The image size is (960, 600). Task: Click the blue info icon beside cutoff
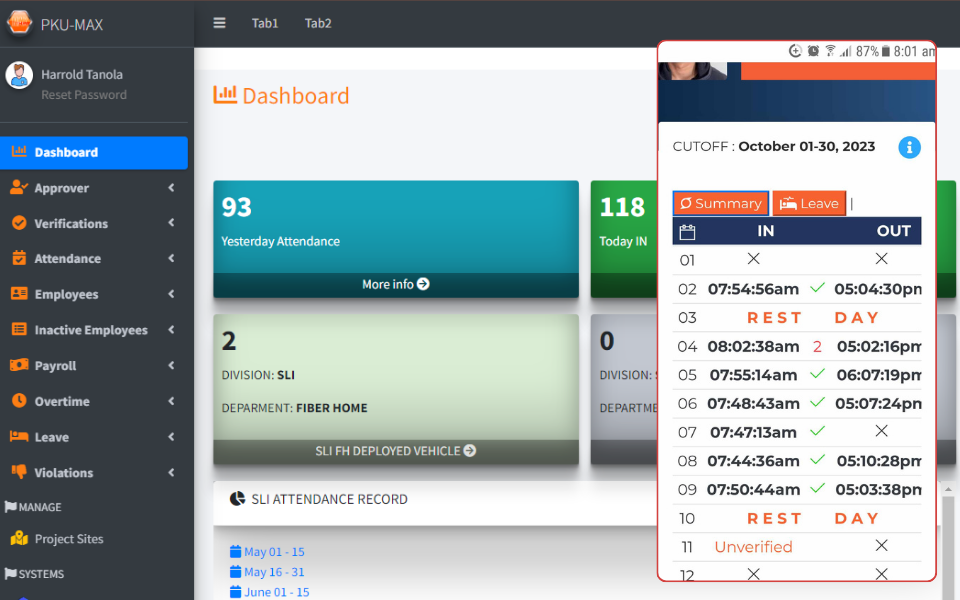click(x=909, y=147)
